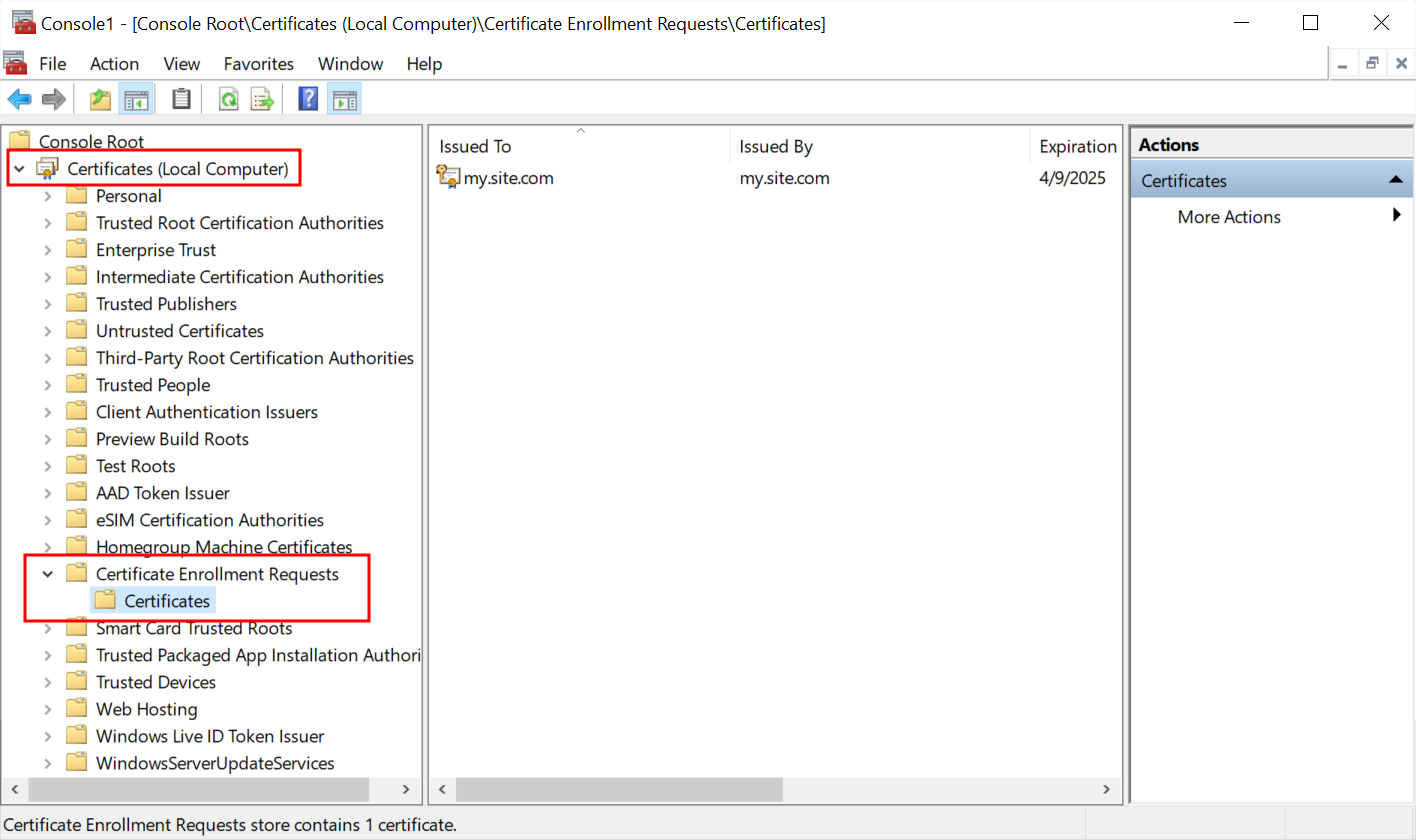Expand Intermediate Certification Authorities

[x=48, y=277]
